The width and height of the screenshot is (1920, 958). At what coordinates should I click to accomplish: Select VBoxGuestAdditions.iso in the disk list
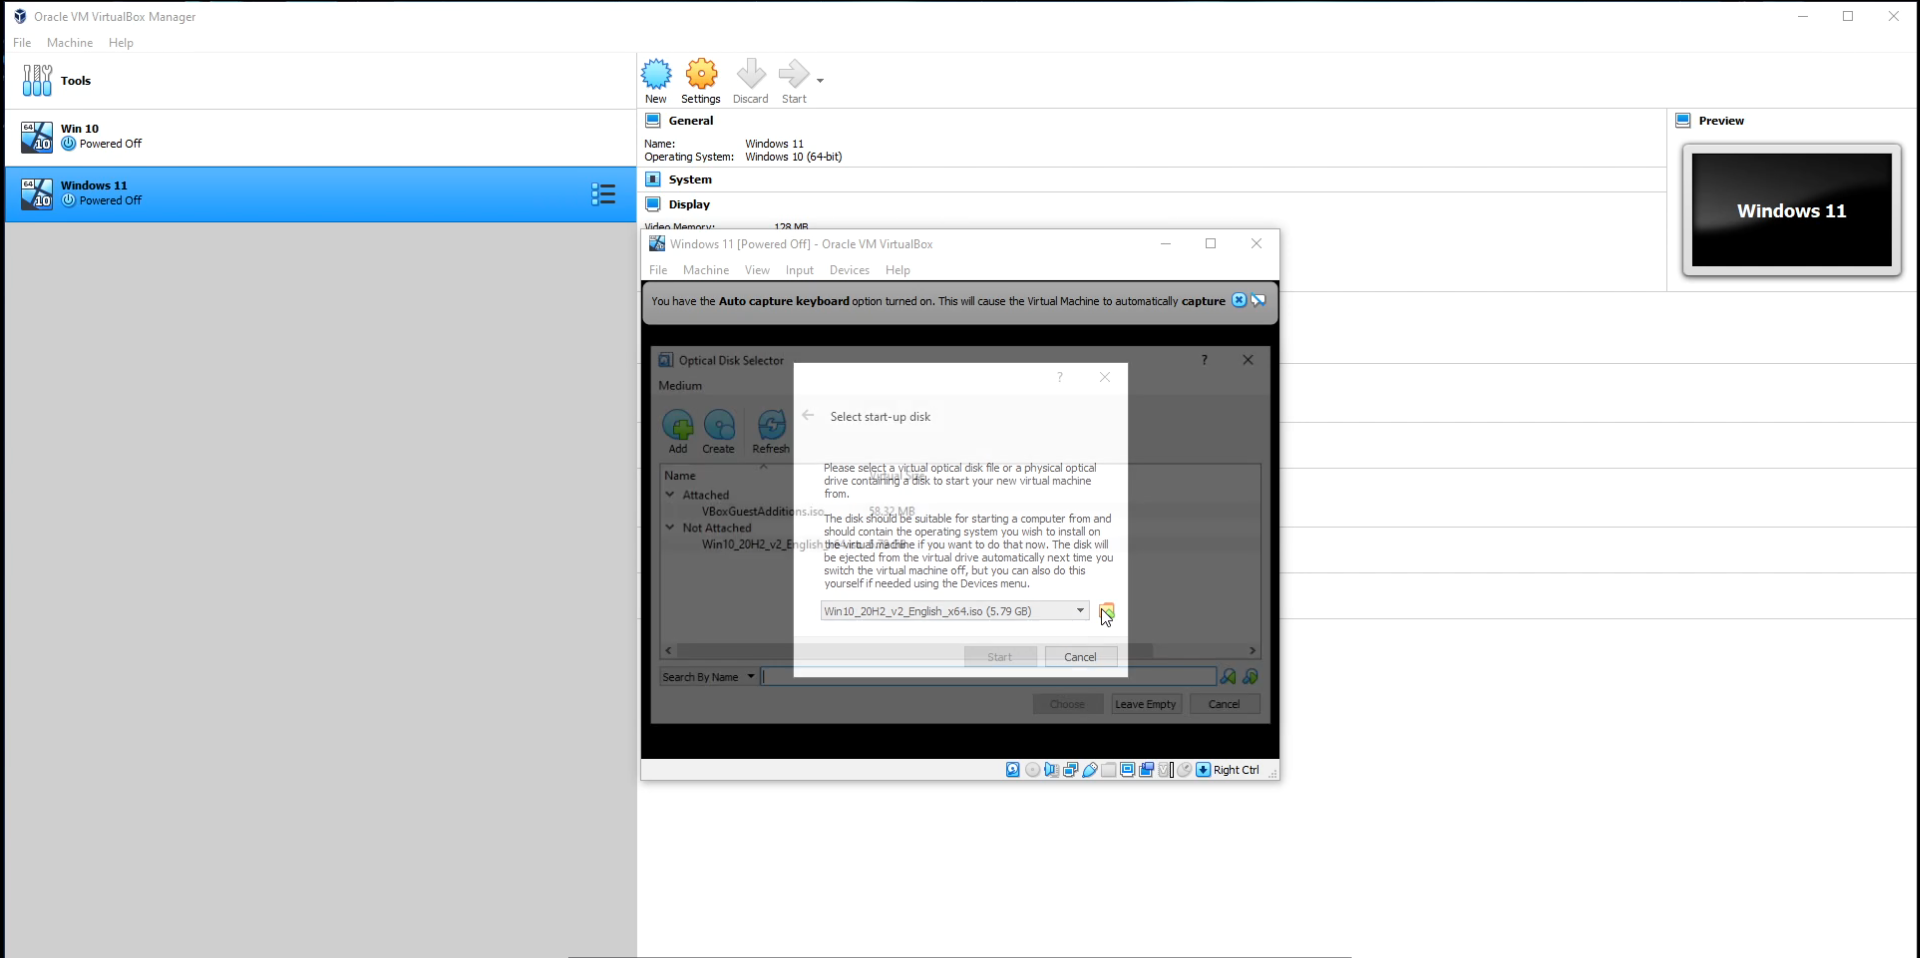coord(762,511)
